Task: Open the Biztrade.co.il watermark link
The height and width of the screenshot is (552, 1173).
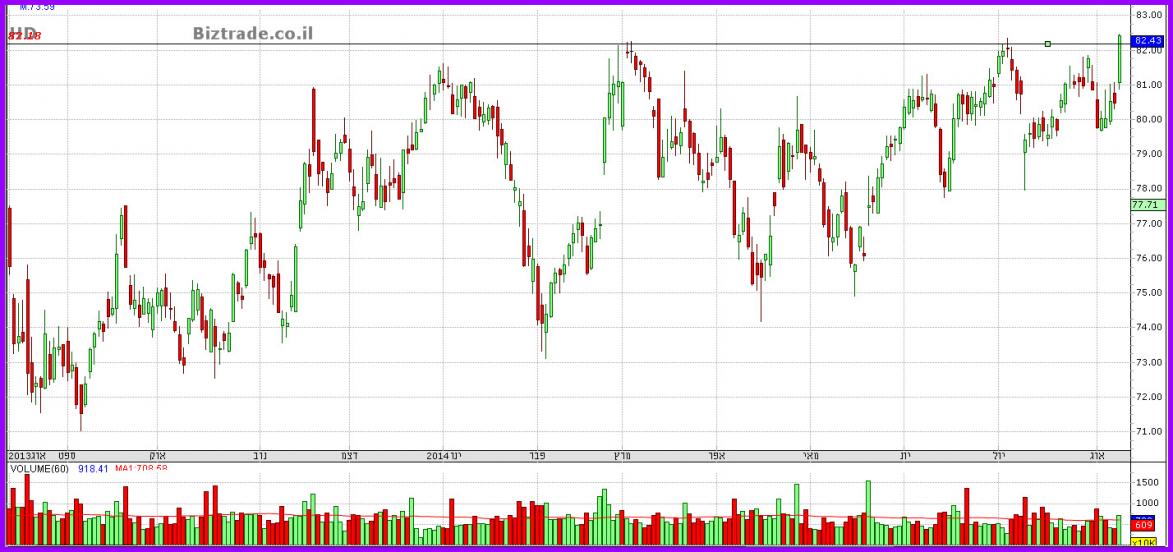Action: tap(253, 33)
